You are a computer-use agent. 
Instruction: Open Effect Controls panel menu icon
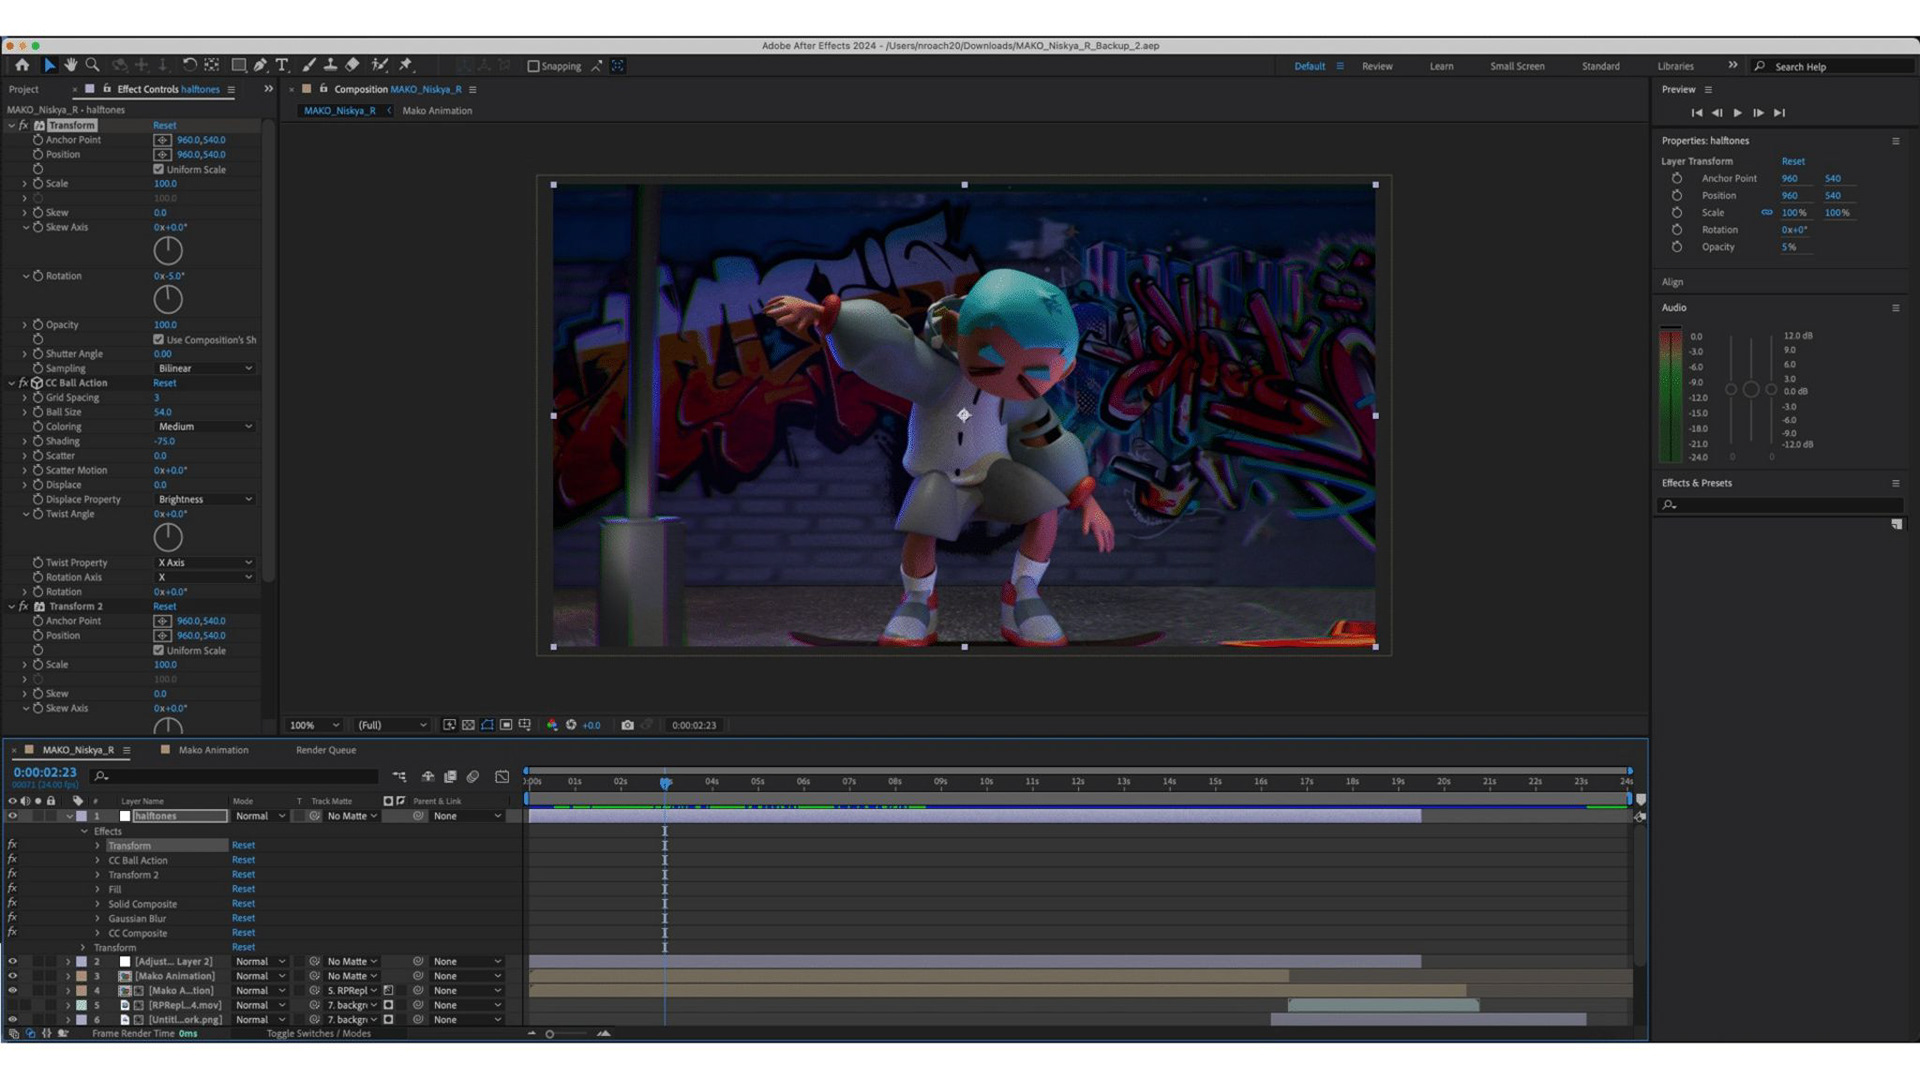point(231,89)
